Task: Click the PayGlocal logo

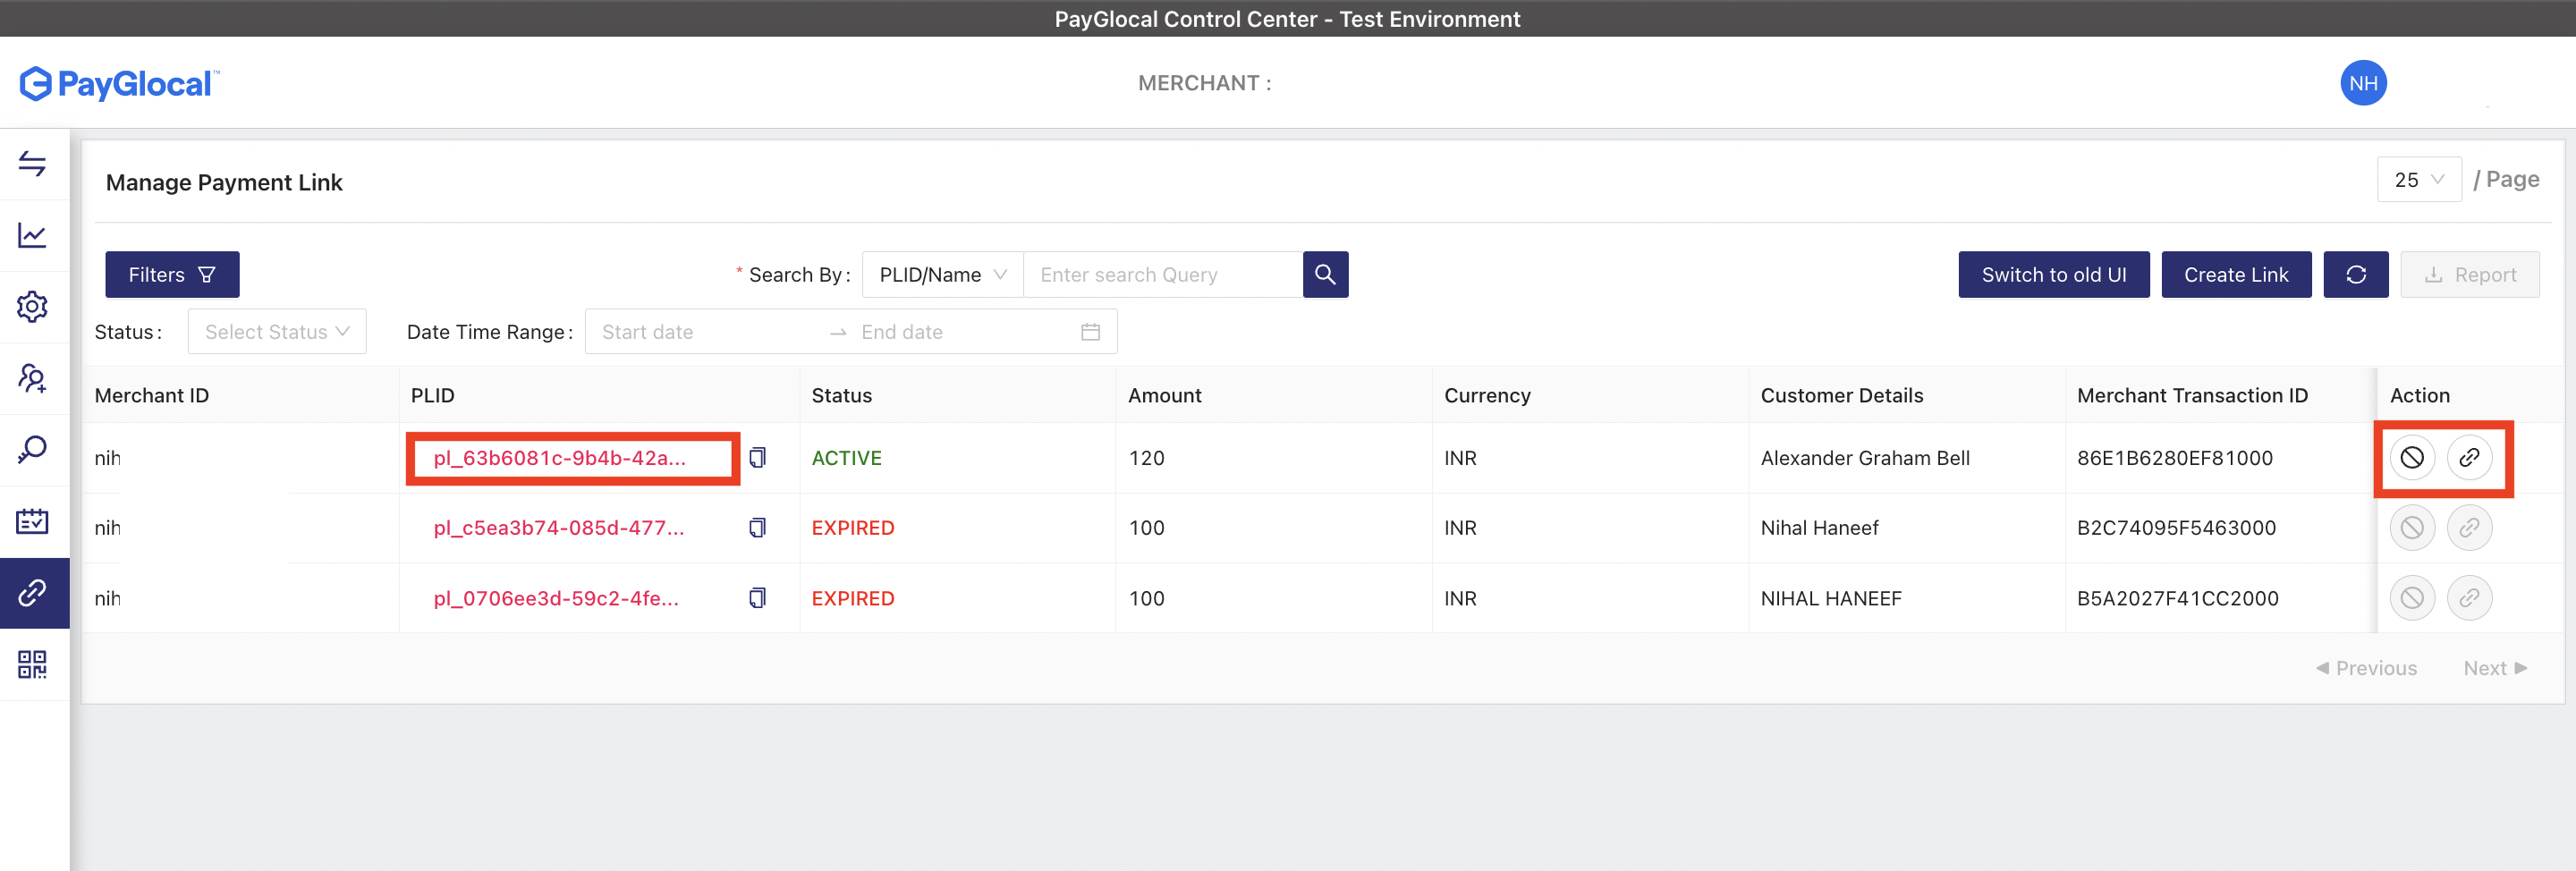Action: point(119,84)
